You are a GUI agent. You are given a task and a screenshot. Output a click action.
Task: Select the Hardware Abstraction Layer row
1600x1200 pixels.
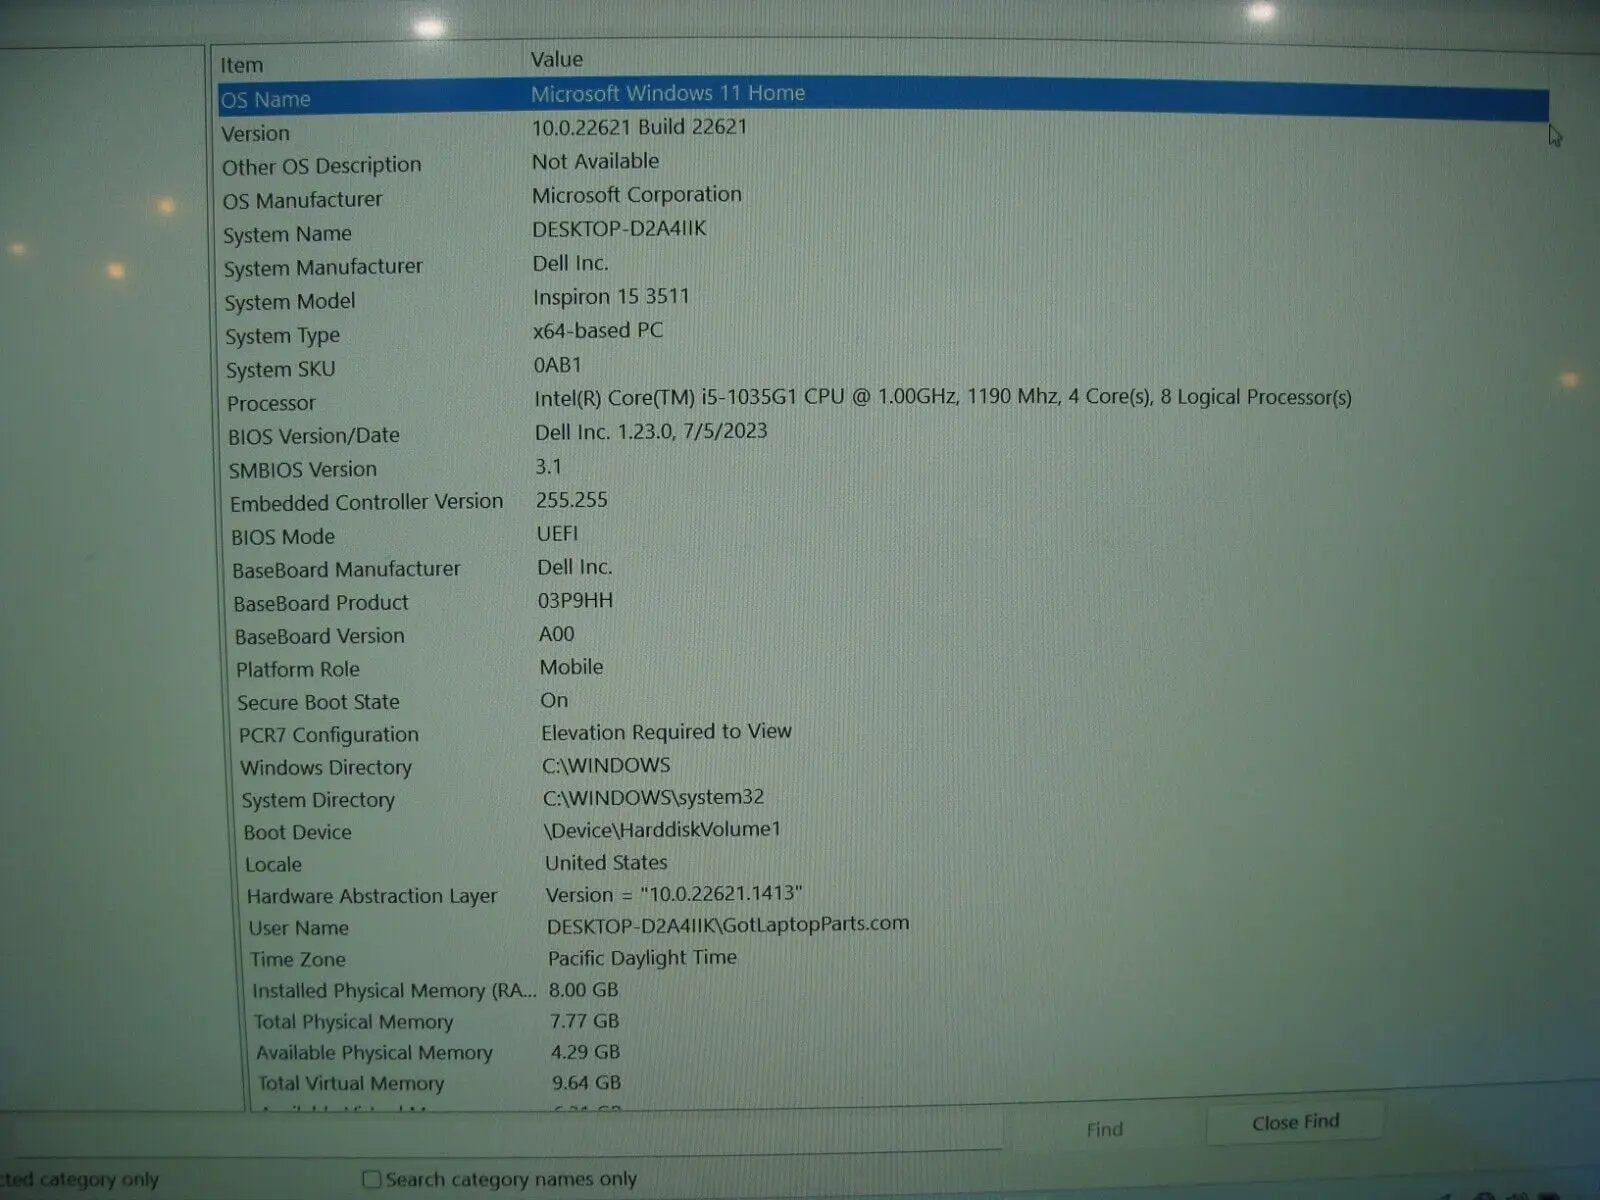click(372, 896)
